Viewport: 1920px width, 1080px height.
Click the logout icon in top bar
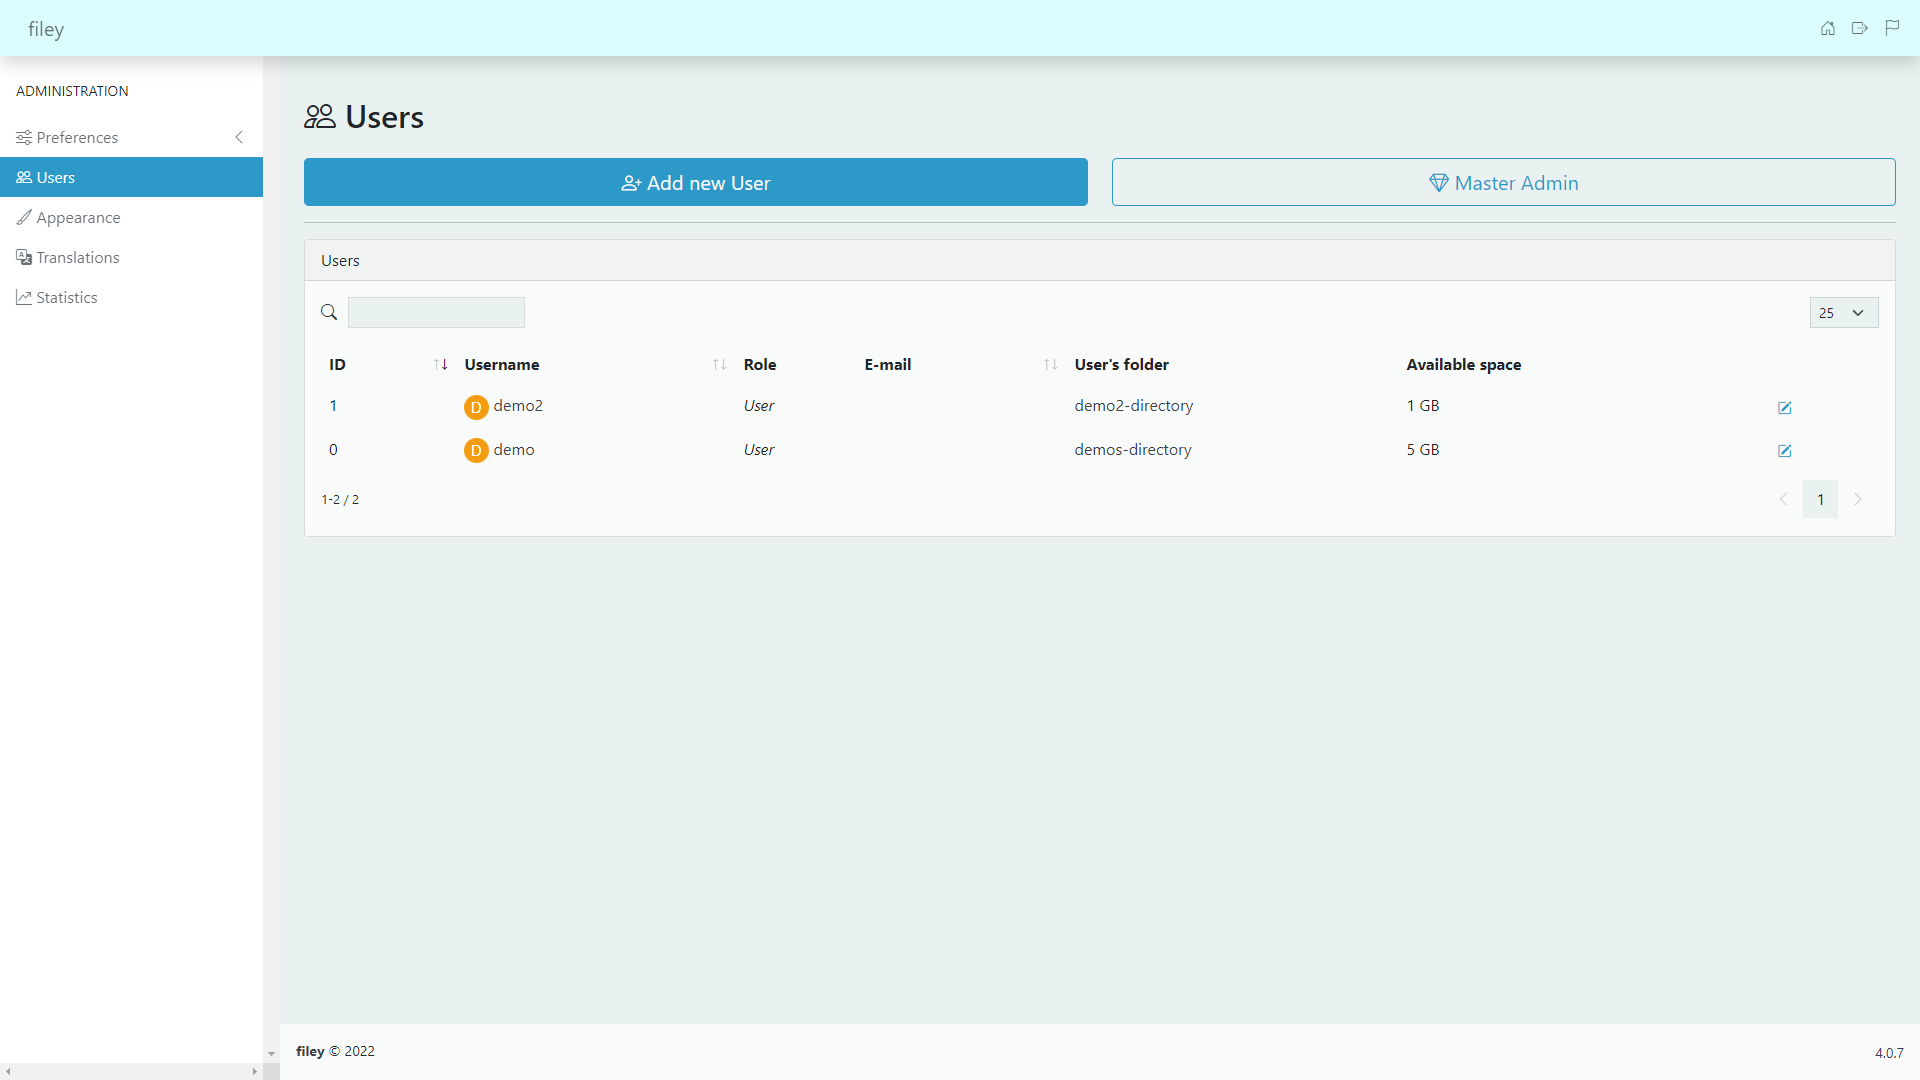(1859, 28)
